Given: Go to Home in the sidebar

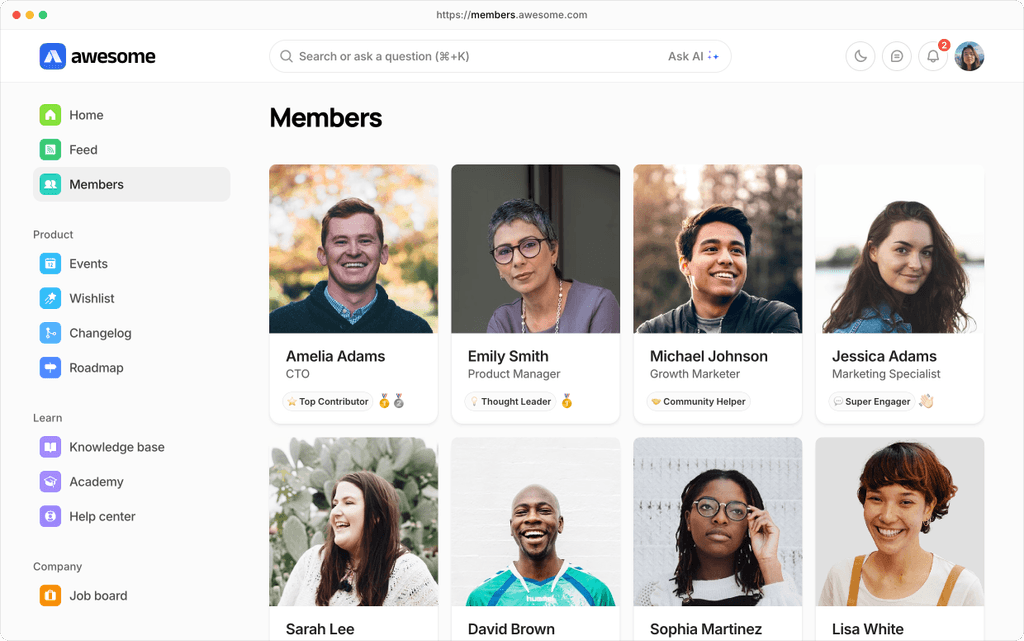Looking at the screenshot, I should pyautogui.click(x=86, y=115).
